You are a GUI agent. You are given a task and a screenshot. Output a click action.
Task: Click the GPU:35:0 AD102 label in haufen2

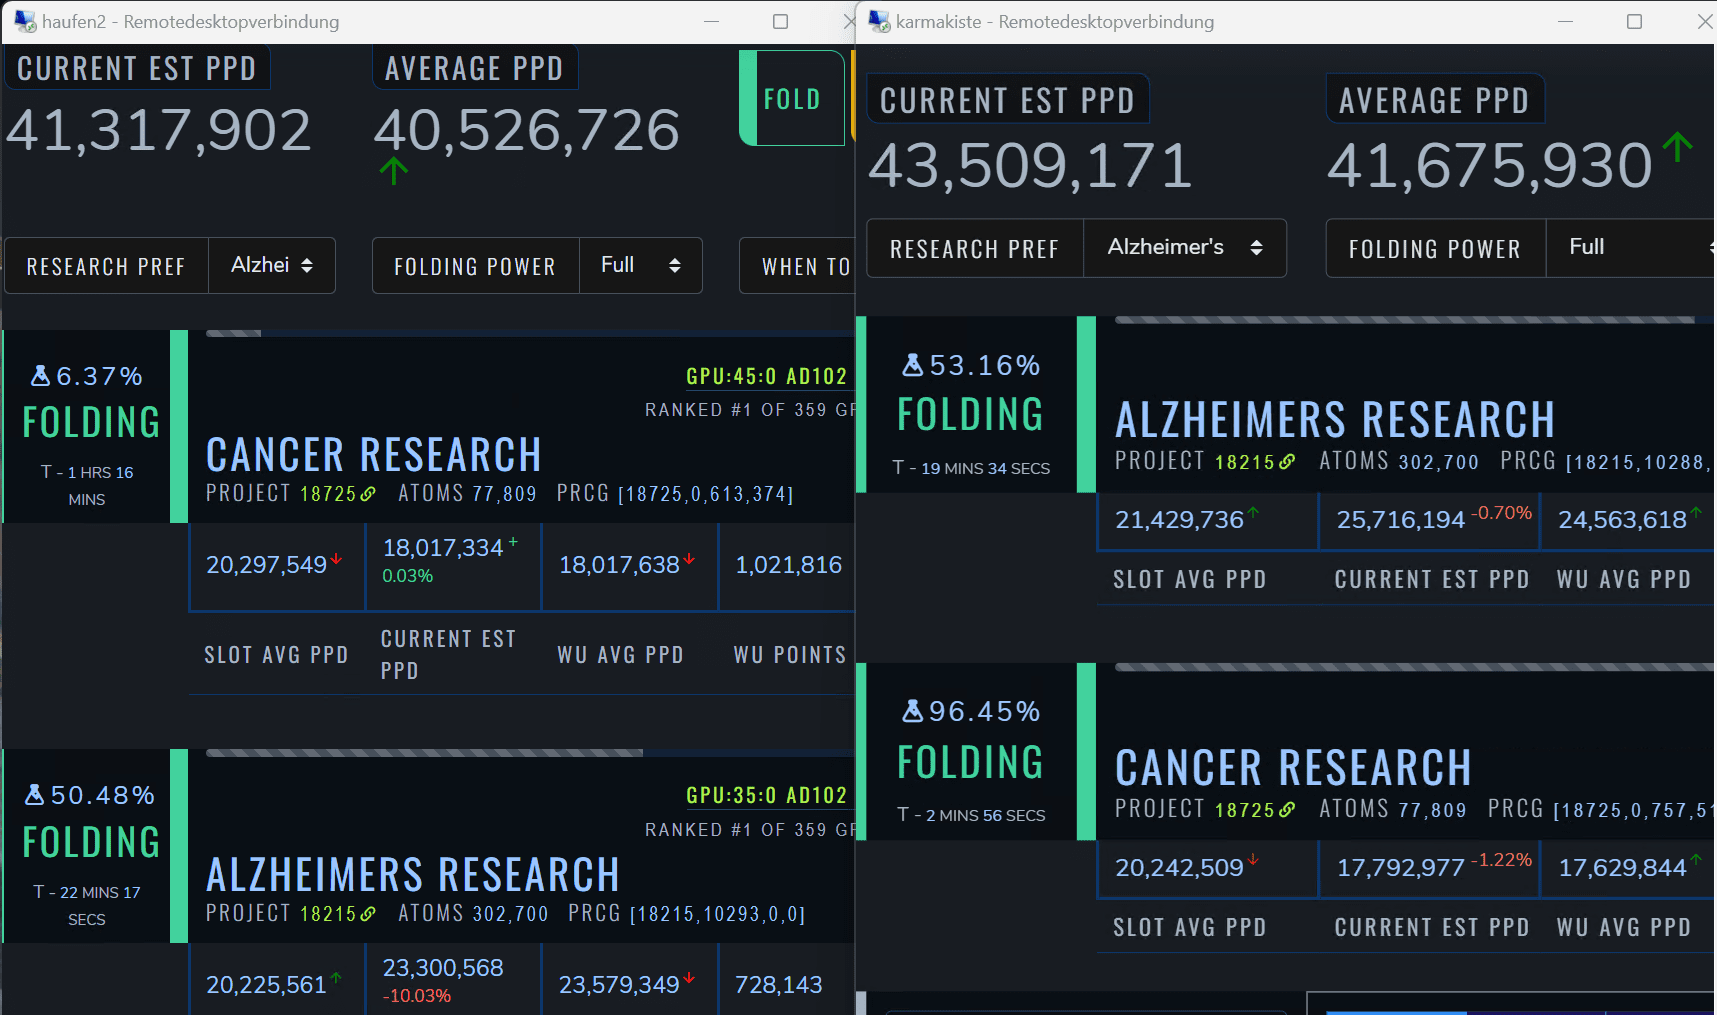coord(767,795)
